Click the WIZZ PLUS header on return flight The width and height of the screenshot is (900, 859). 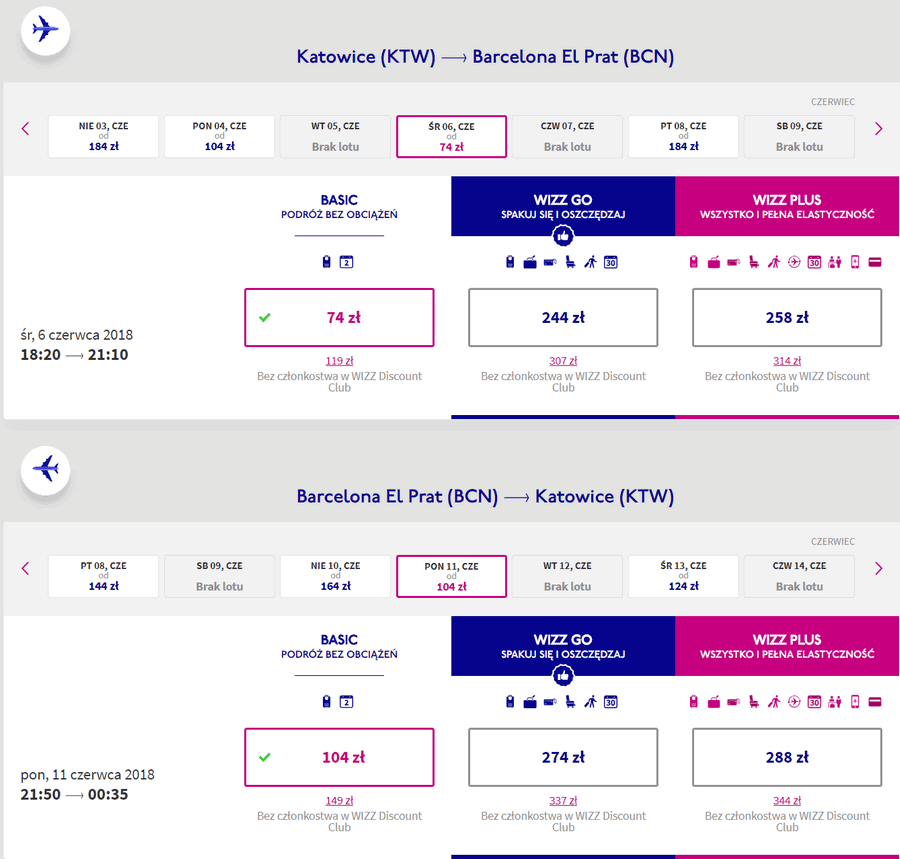pyautogui.click(x=787, y=646)
